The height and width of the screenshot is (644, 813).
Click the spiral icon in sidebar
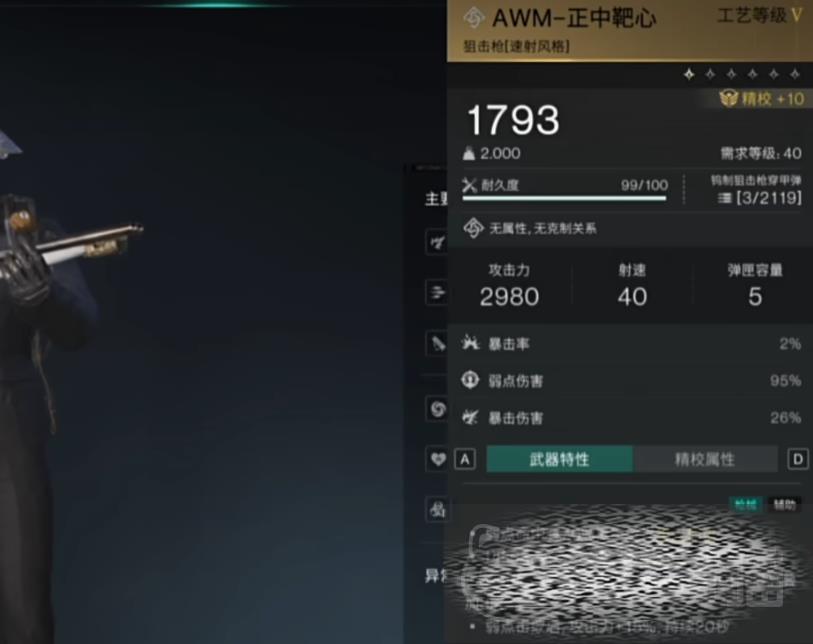(438, 409)
